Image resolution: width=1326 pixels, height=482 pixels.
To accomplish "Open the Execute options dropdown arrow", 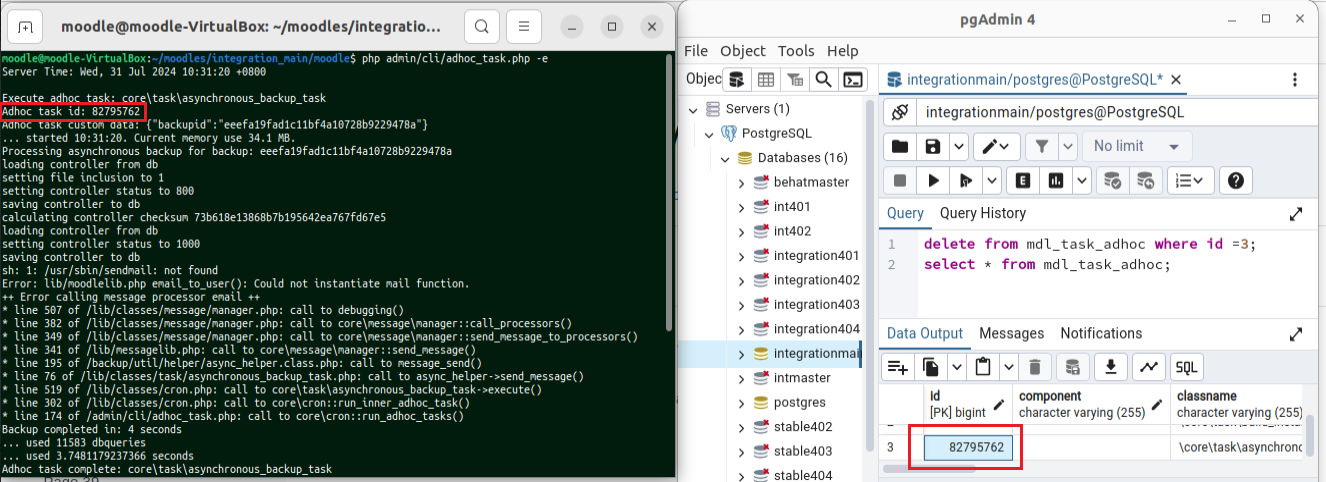I will pyautogui.click(x=990, y=181).
